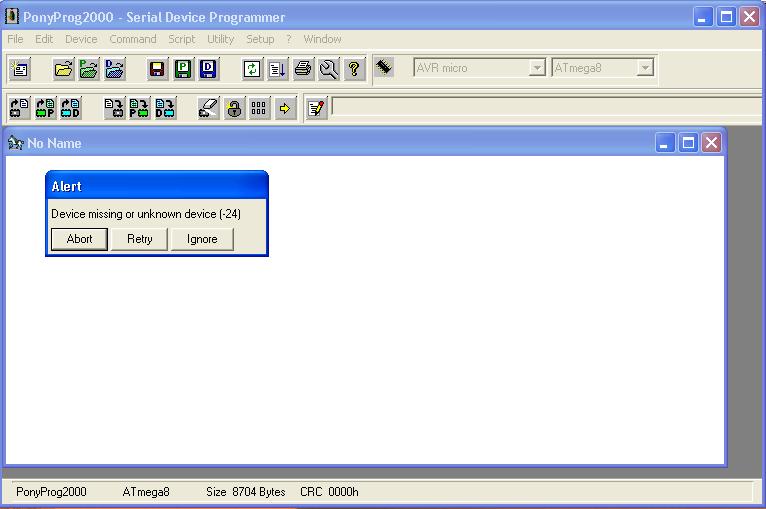Viewport: 766px width, 509px height.
Task: Click the Alert dialog title bar
Action: (157, 186)
